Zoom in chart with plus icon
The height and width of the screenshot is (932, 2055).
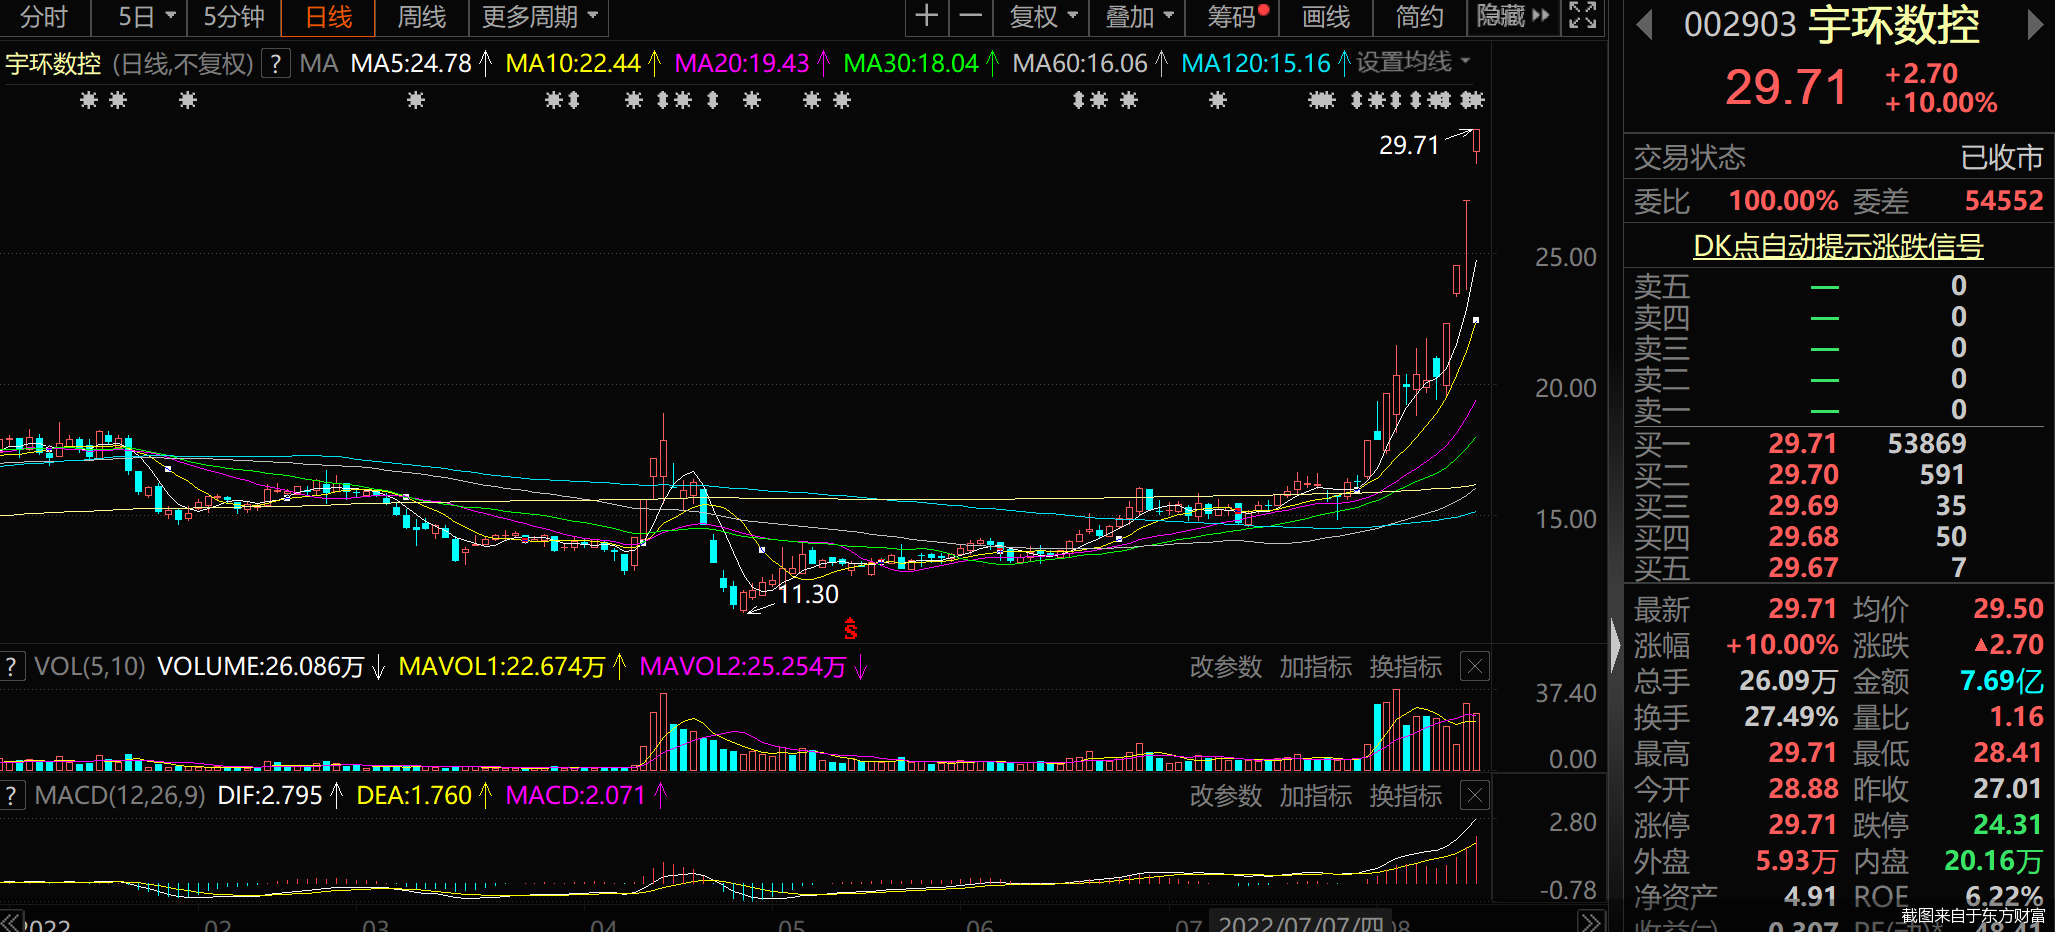point(926,16)
